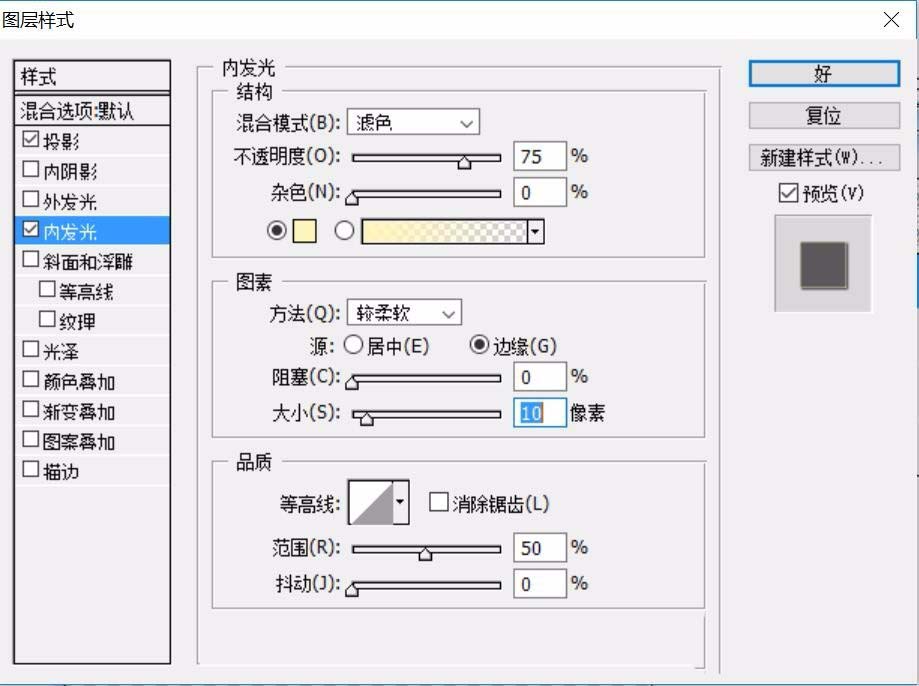Select the 居中(E) radio button
The height and width of the screenshot is (686, 919).
(353, 345)
